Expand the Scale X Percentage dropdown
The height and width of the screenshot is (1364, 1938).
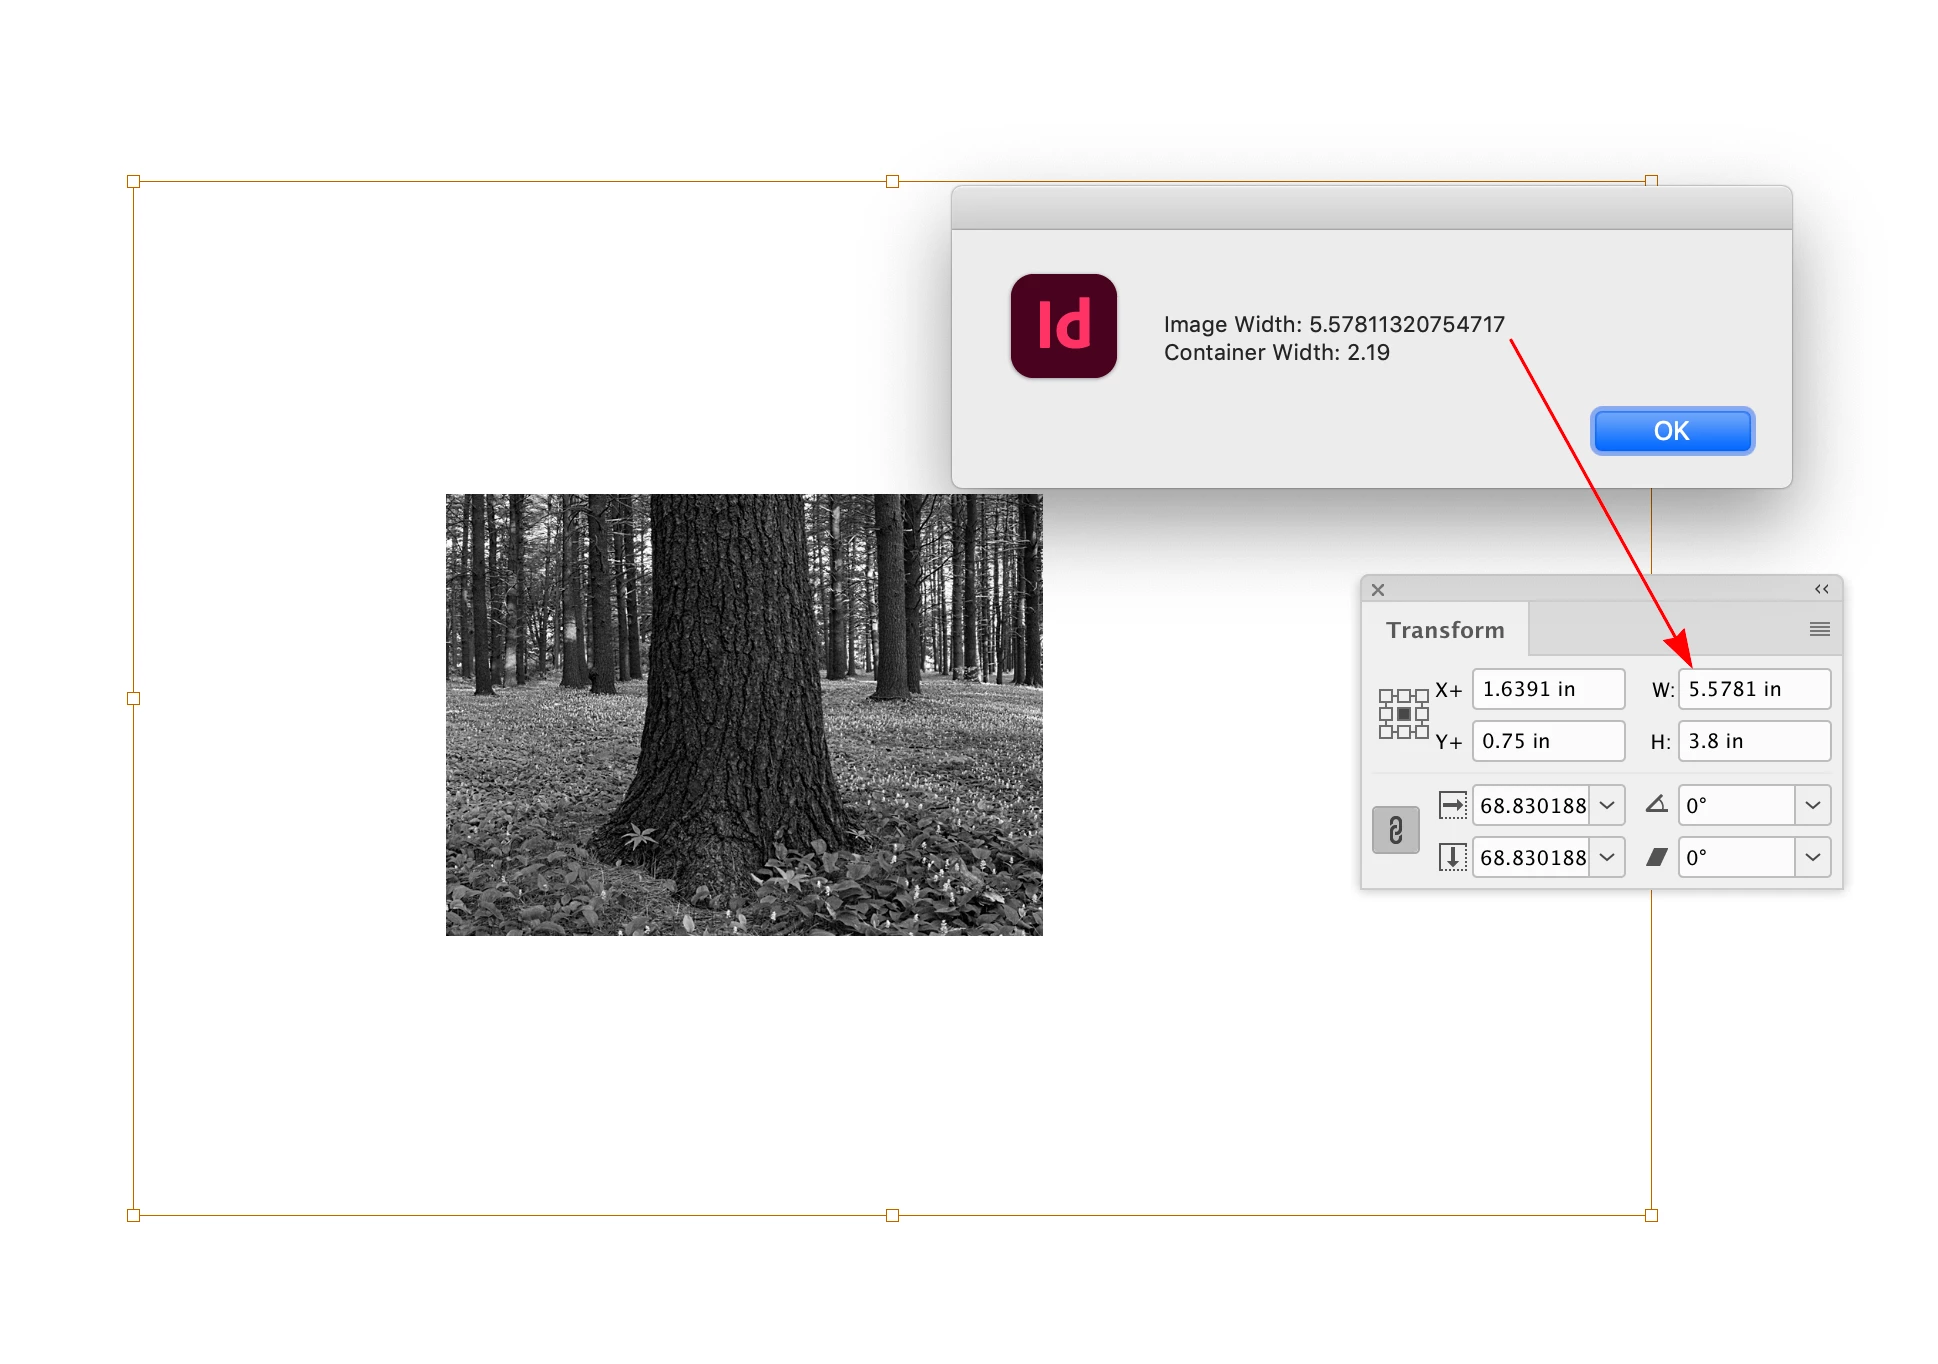(1607, 805)
